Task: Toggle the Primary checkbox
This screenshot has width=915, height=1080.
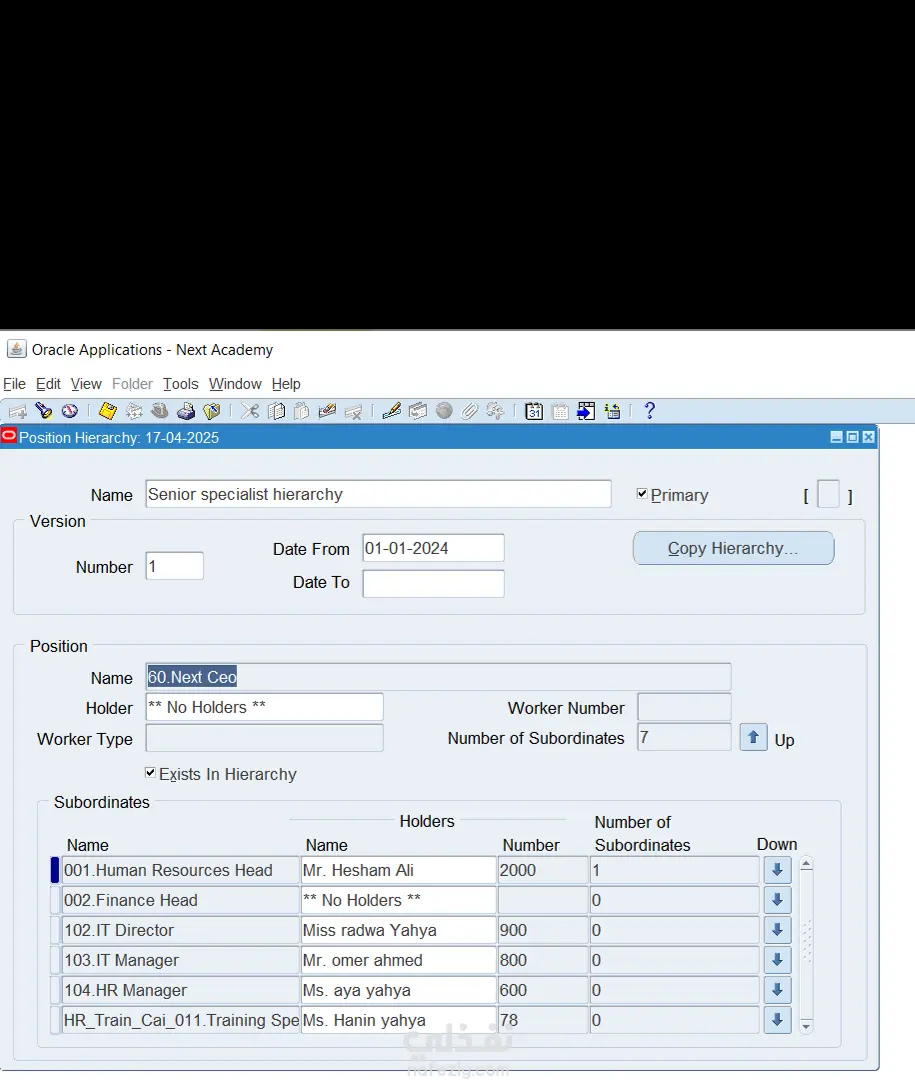Action: (642, 494)
